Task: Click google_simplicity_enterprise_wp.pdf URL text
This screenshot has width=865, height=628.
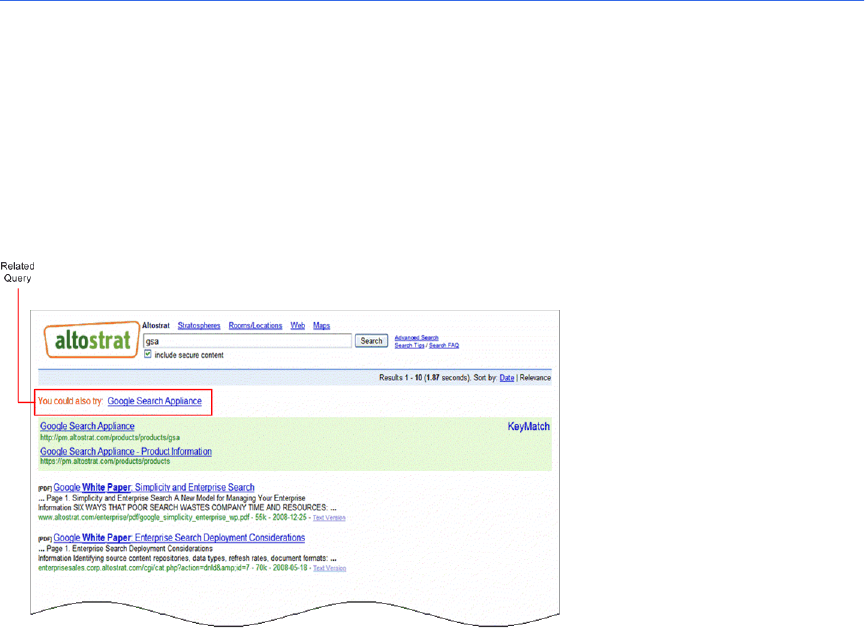Action: click(143, 518)
